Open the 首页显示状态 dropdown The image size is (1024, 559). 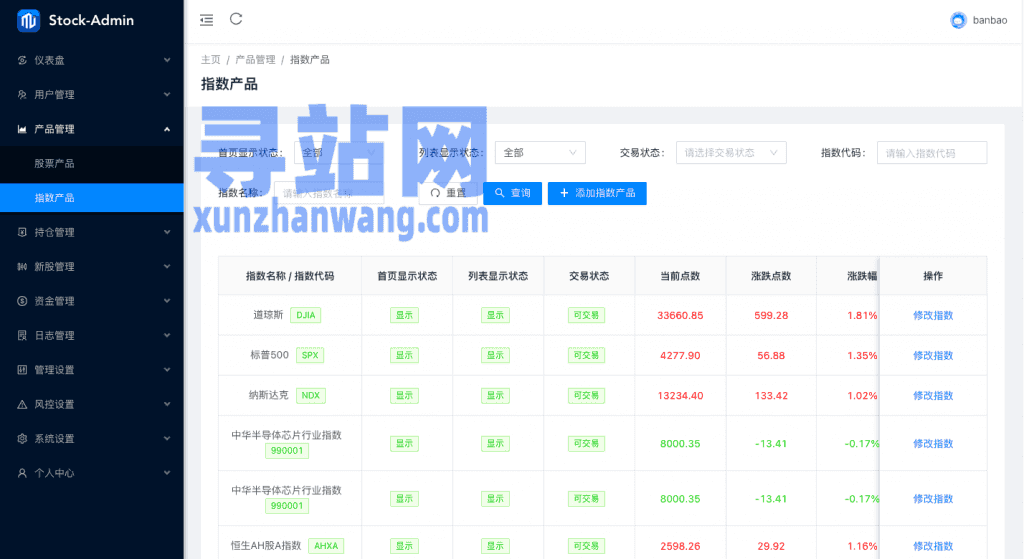[x=339, y=153]
